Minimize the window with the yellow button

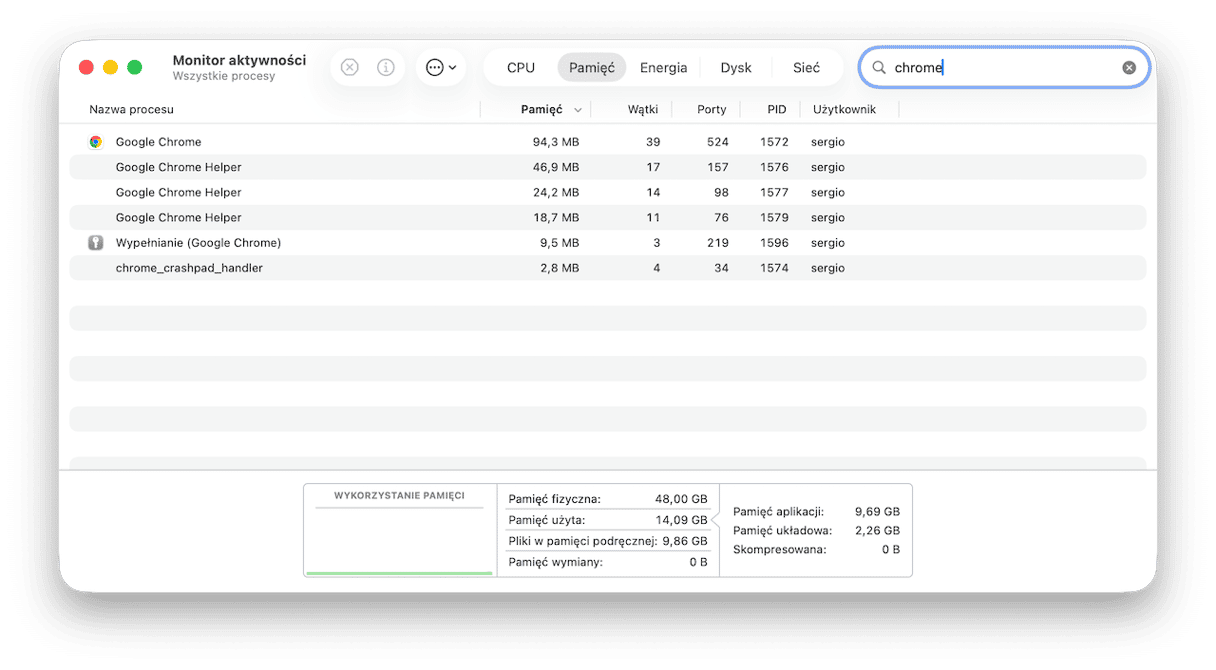coord(110,67)
